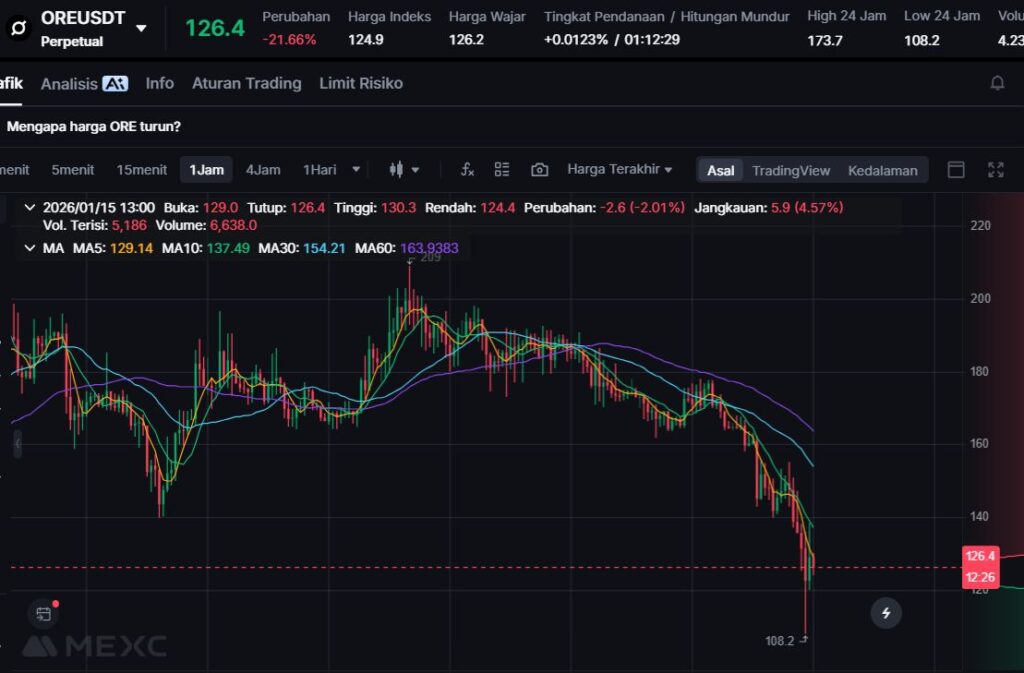Click the 126.4 current price label

coord(214,28)
